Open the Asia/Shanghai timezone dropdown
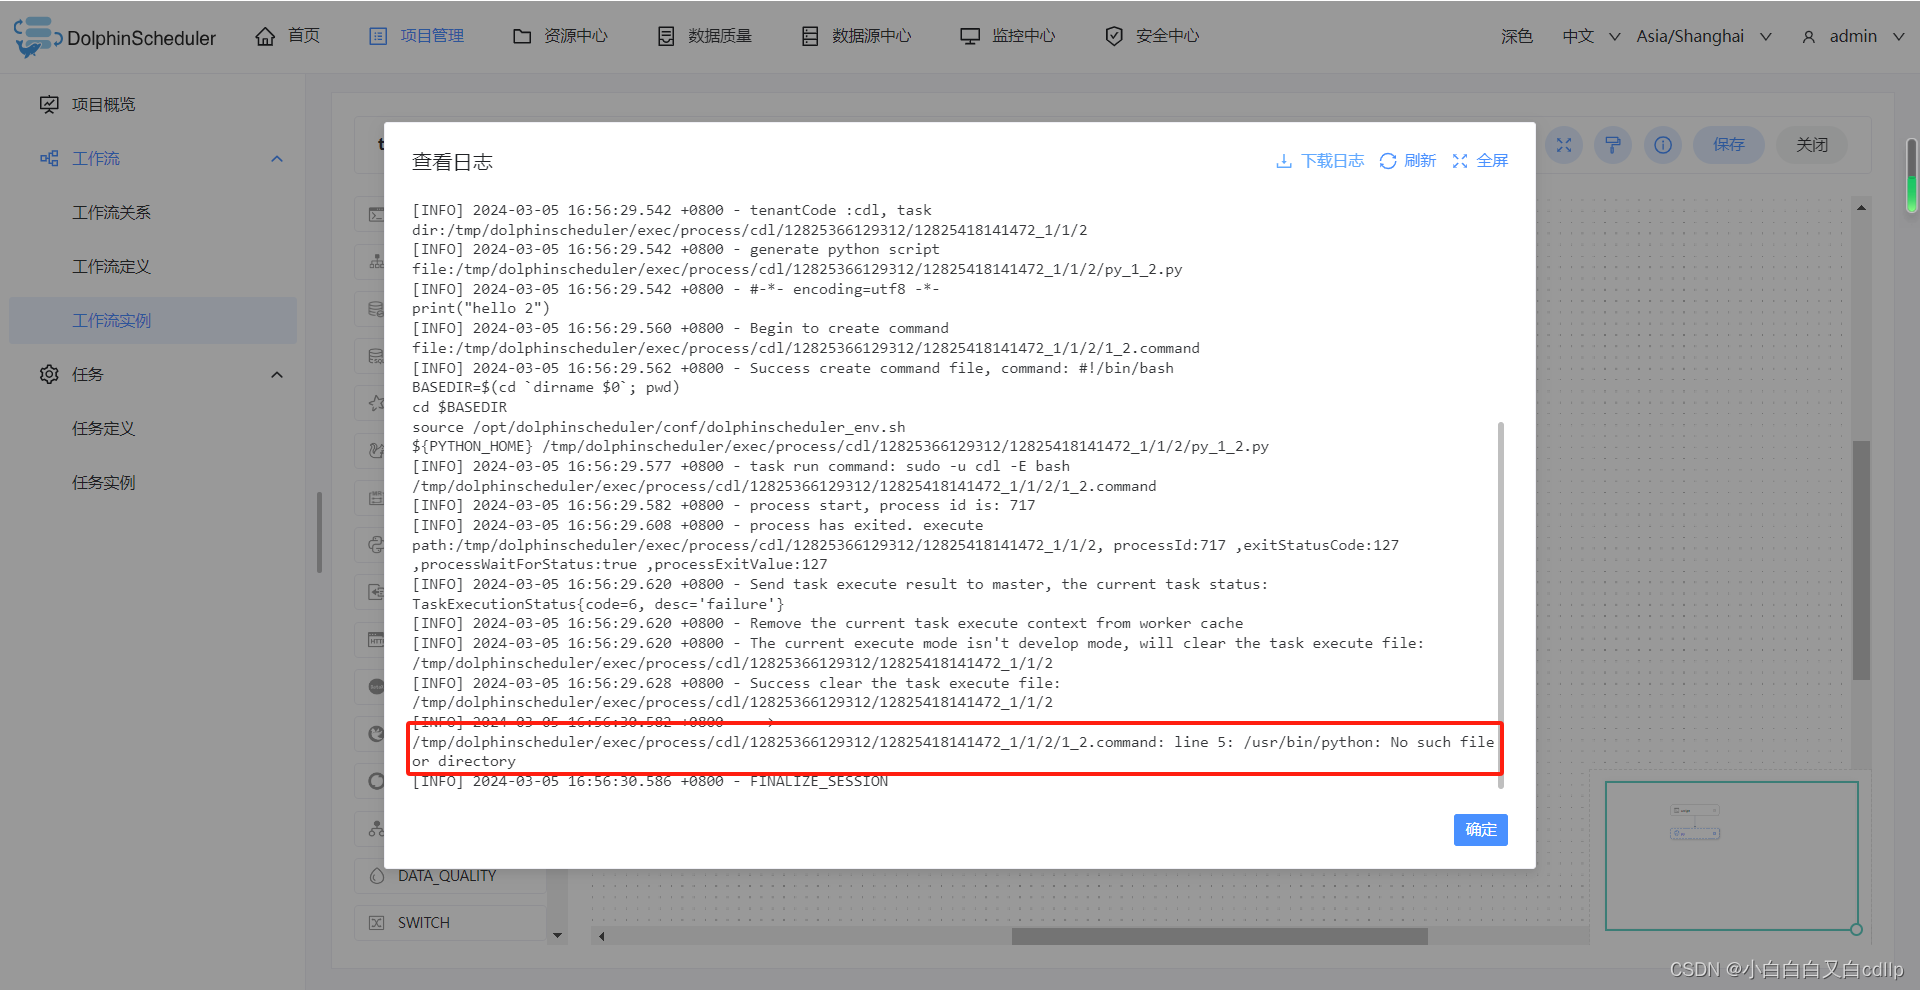The width and height of the screenshot is (1920, 990). (1703, 36)
